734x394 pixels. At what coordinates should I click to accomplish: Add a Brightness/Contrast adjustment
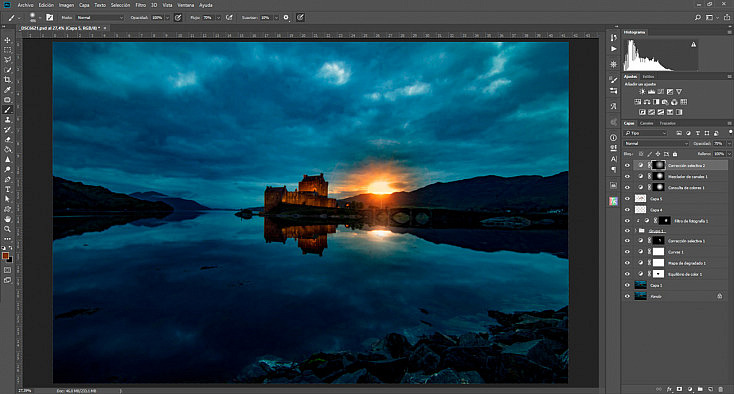click(642, 92)
